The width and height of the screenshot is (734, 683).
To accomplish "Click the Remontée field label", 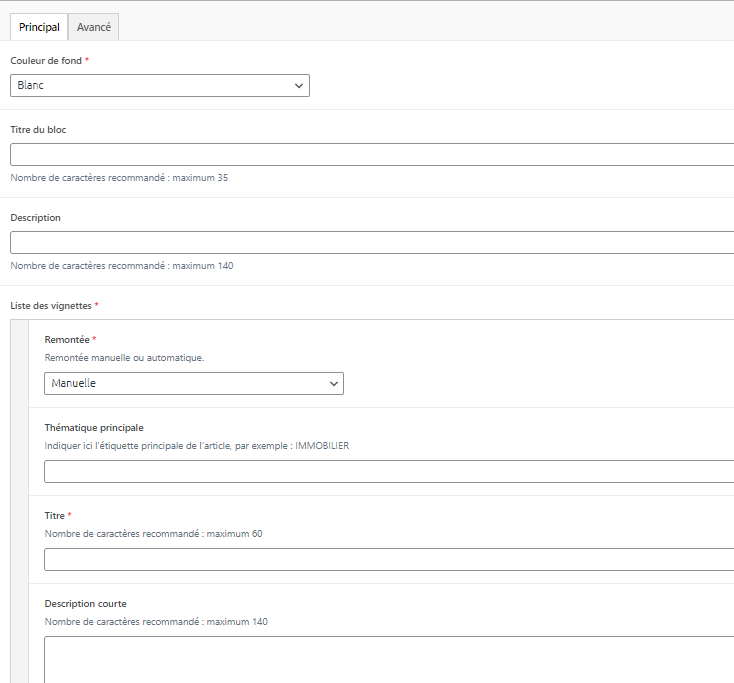I will coord(67,340).
